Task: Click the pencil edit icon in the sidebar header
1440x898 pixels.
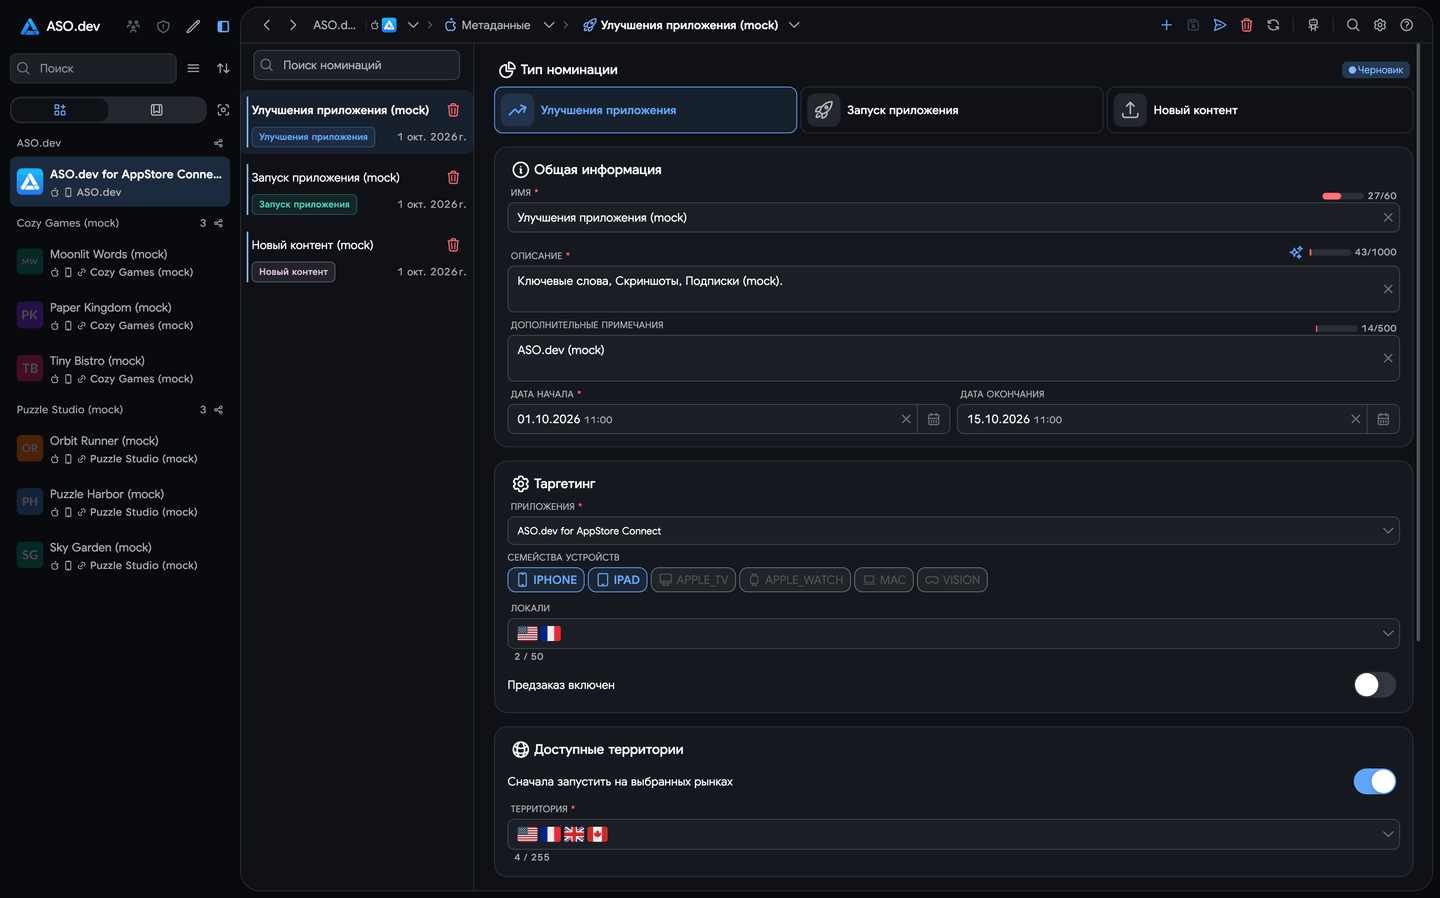Action: [193, 26]
